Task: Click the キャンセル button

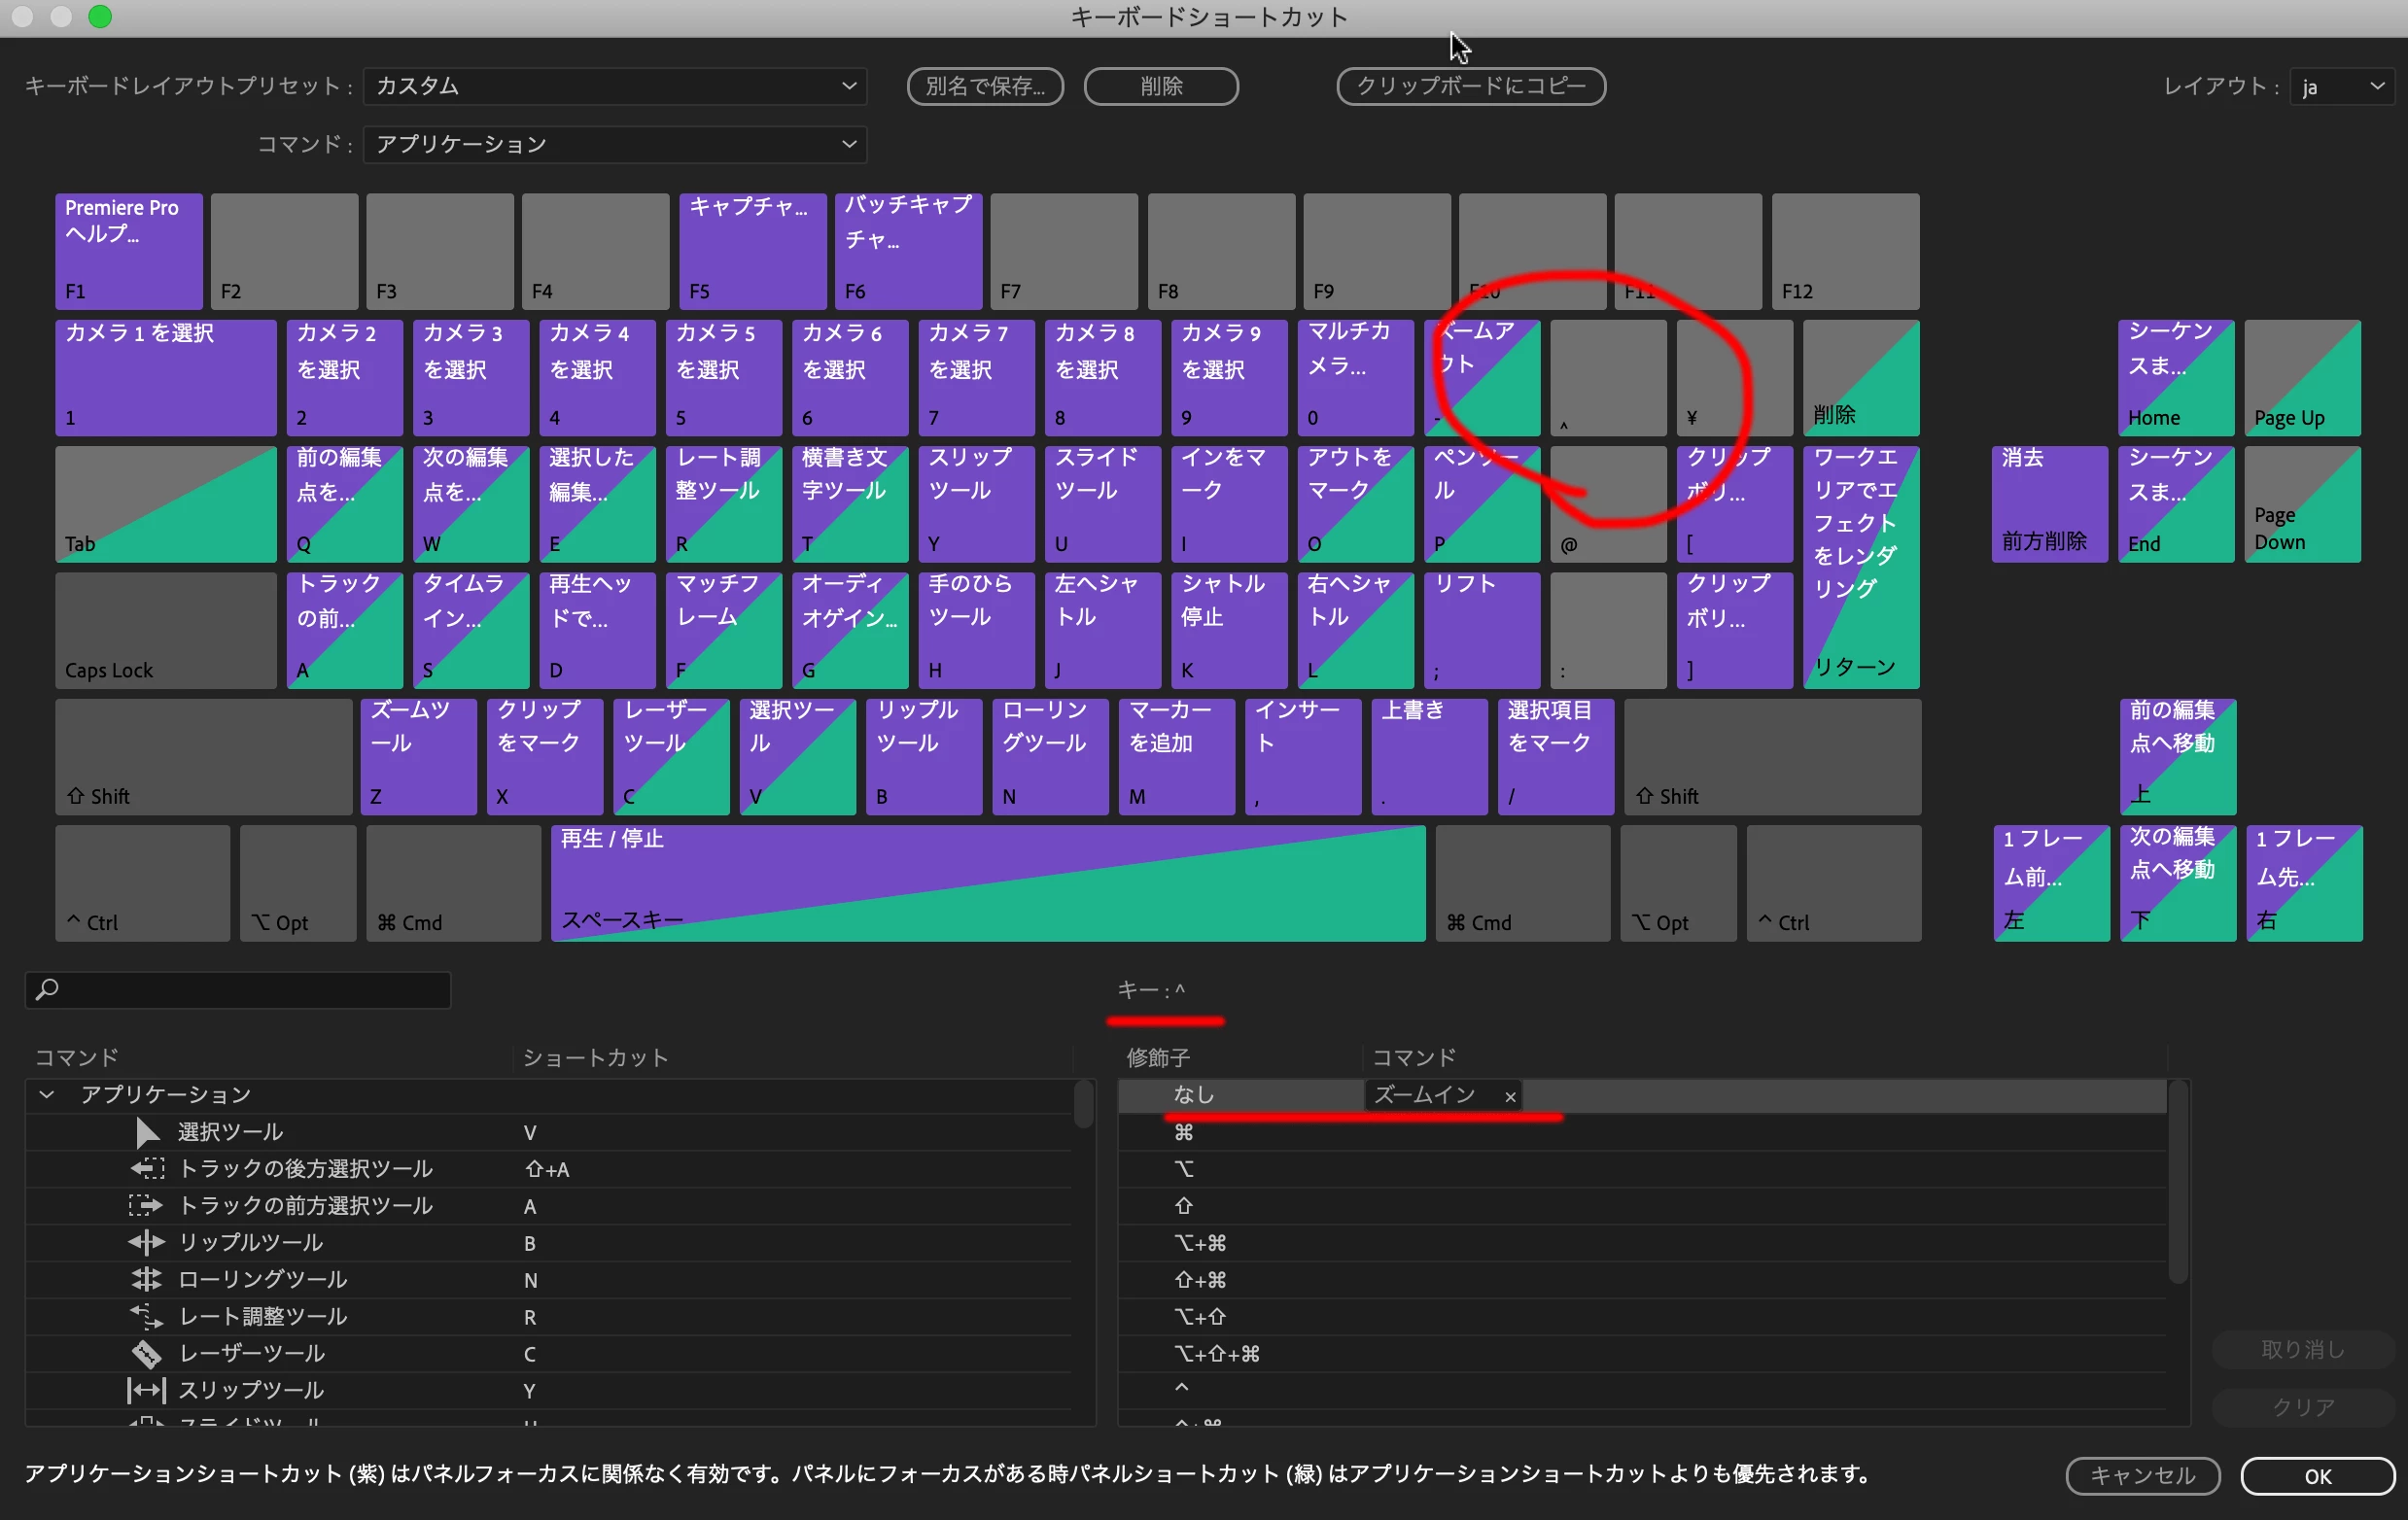Action: click(x=2142, y=1475)
